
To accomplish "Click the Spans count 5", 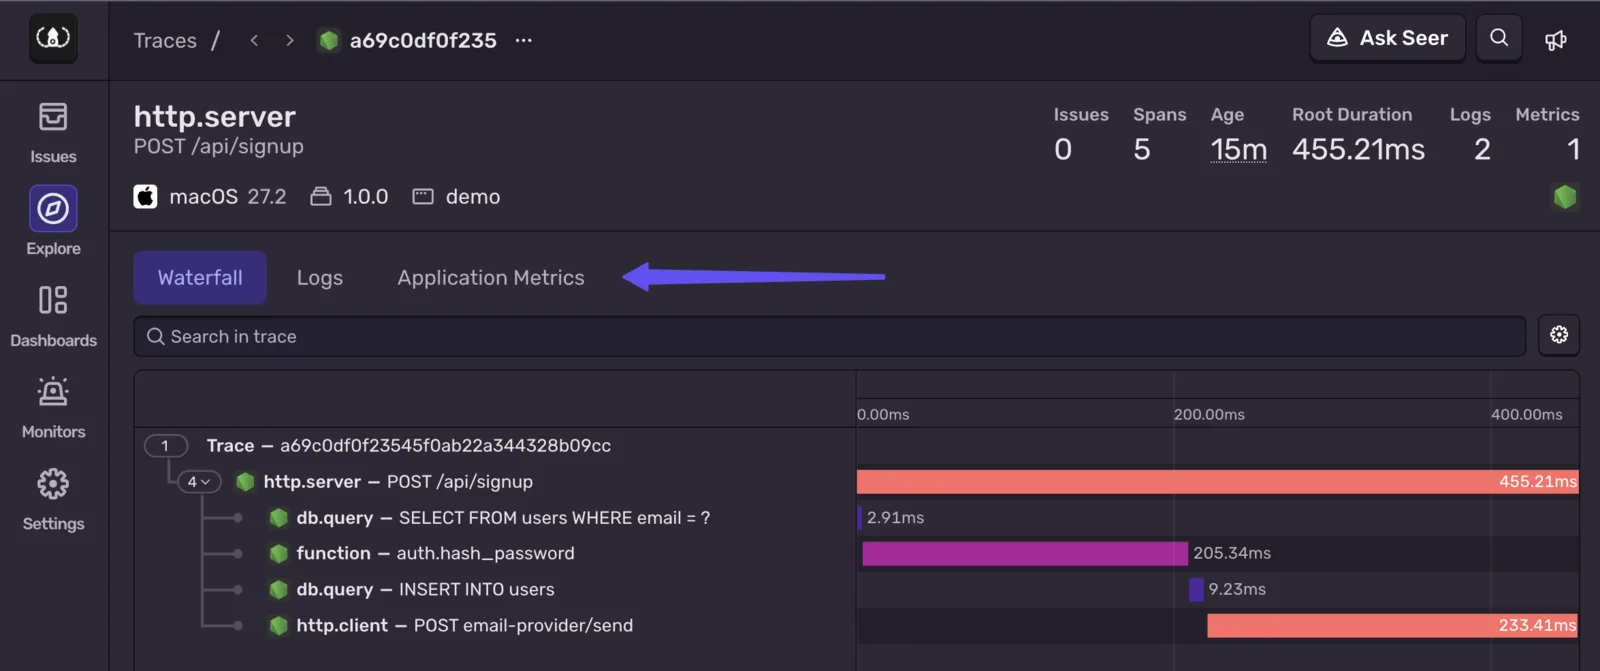I will [1142, 149].
